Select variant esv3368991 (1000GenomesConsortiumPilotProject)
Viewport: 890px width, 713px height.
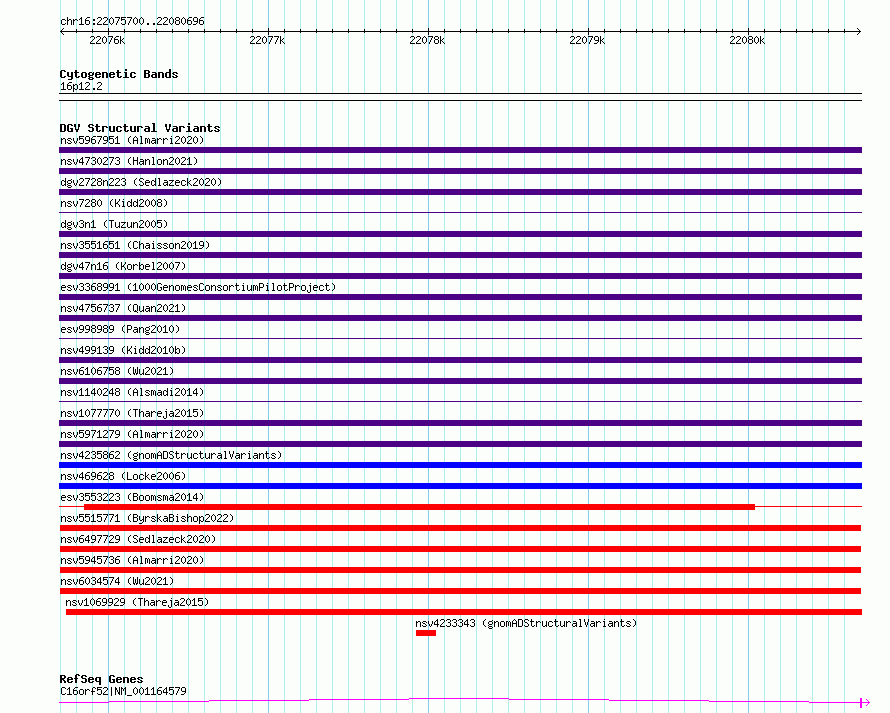coord(198,287)
